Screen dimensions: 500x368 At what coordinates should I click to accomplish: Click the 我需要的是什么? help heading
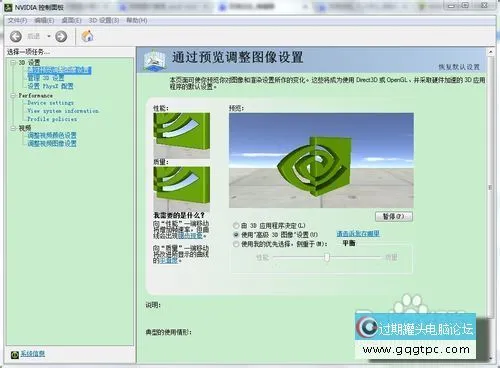point(179,215)
